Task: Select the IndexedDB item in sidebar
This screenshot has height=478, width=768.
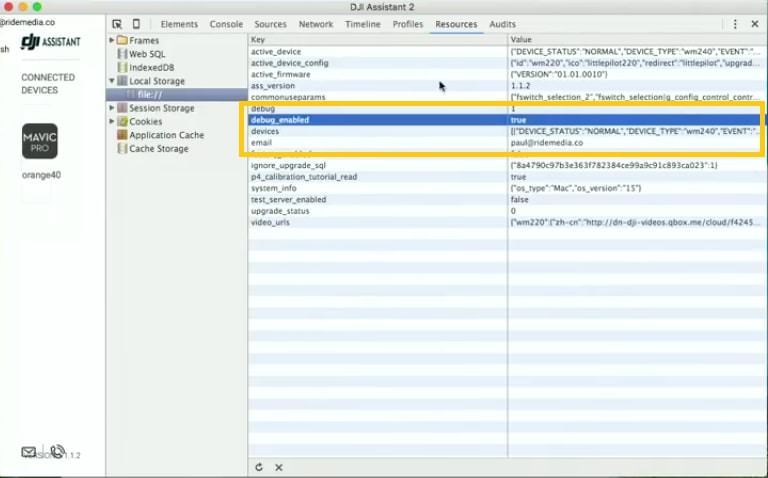Action: [152, 67]
